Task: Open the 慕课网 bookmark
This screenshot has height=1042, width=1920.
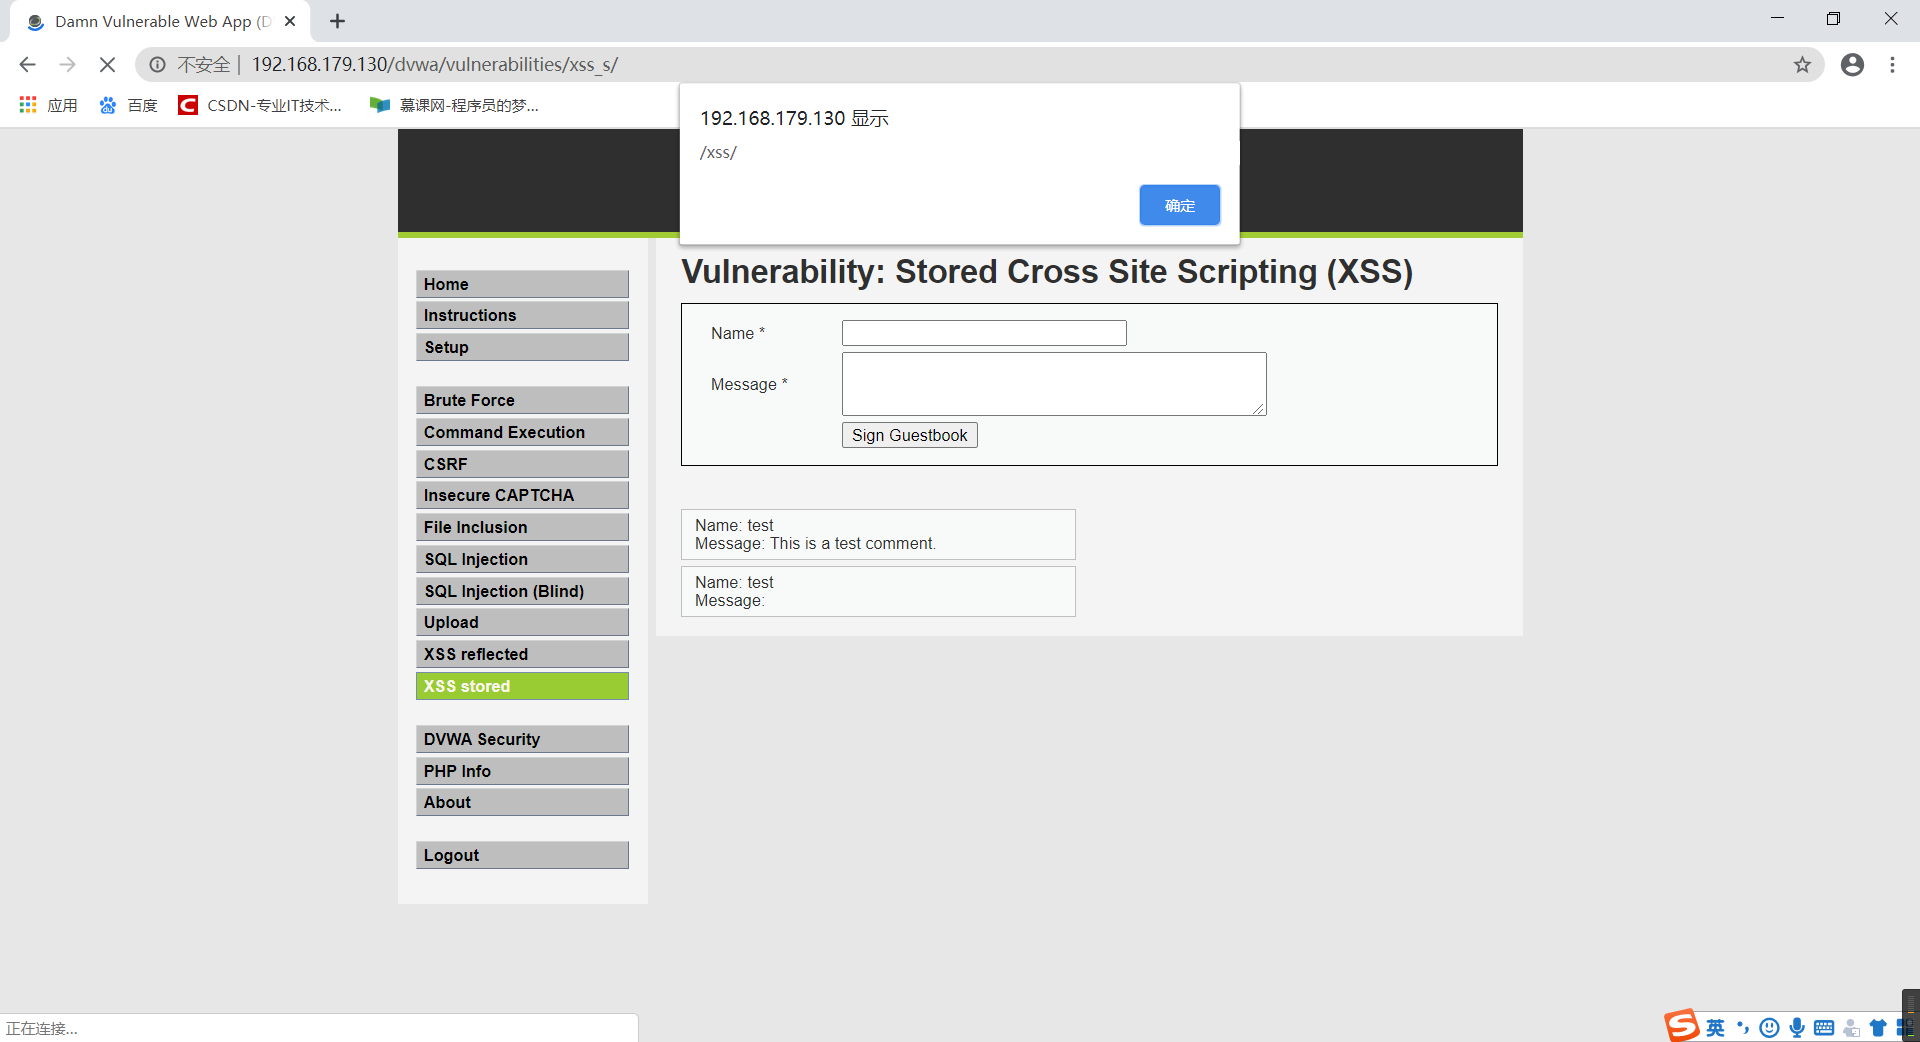Action: click(454, 105)
